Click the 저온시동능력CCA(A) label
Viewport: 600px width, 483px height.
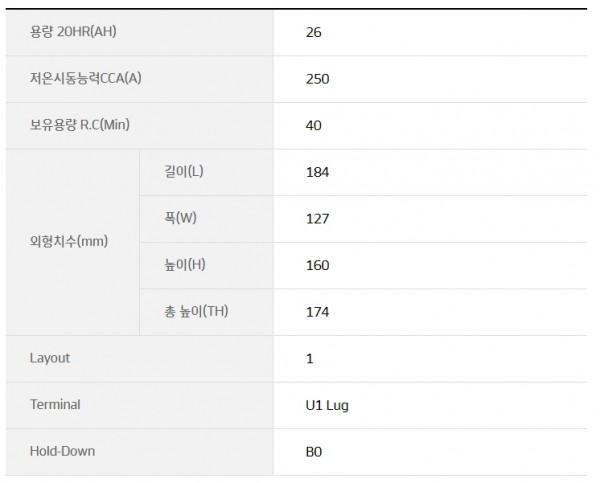[86, 78]
